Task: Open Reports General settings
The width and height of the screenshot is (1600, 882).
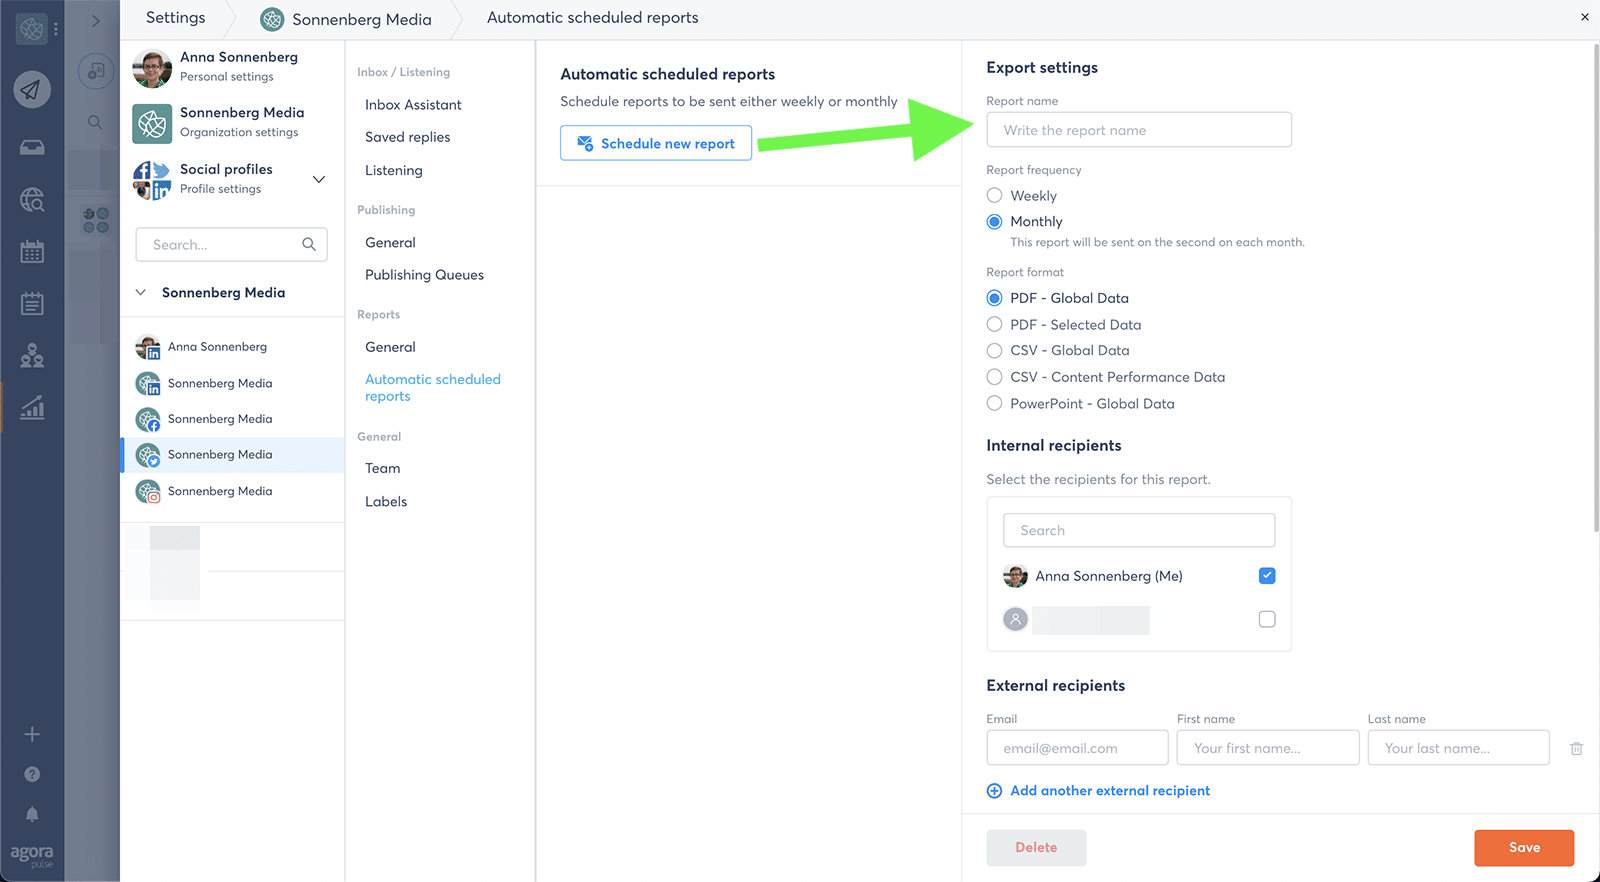Action: click(x=390, y=347)
